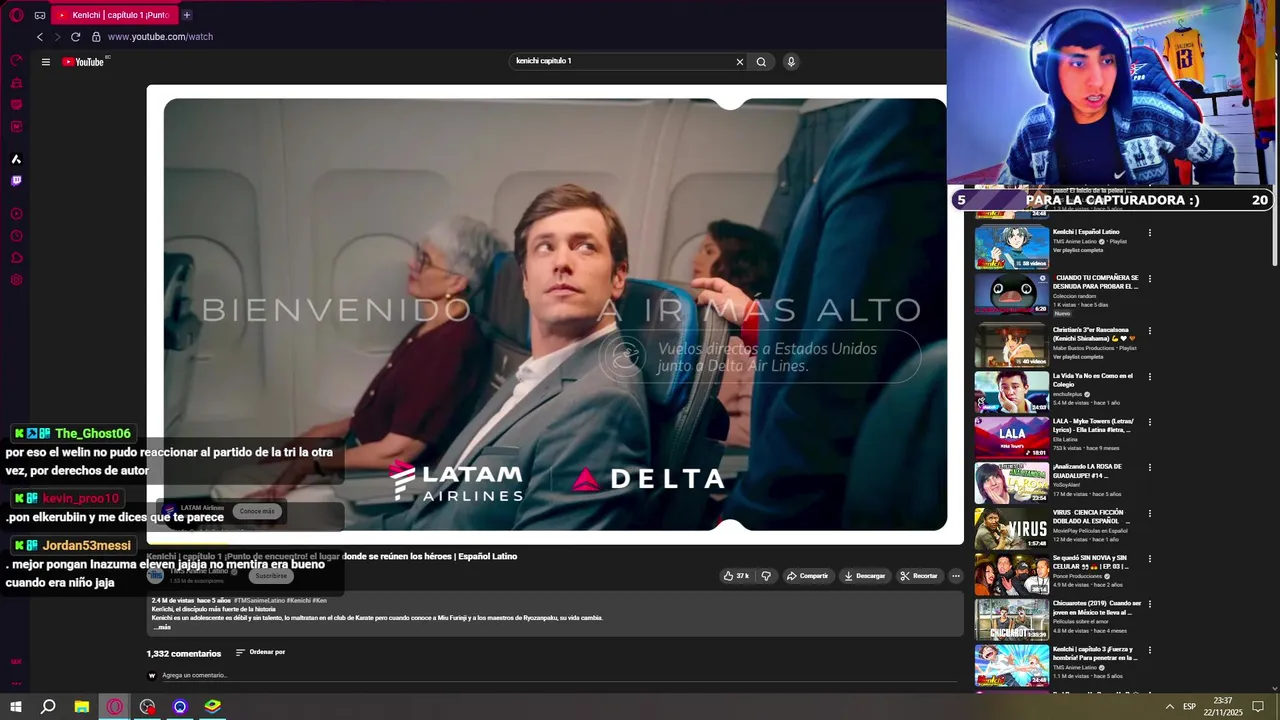Click the Descargar download button
The height and width of the screenshot is (720, 1280).
pos(864,576)
